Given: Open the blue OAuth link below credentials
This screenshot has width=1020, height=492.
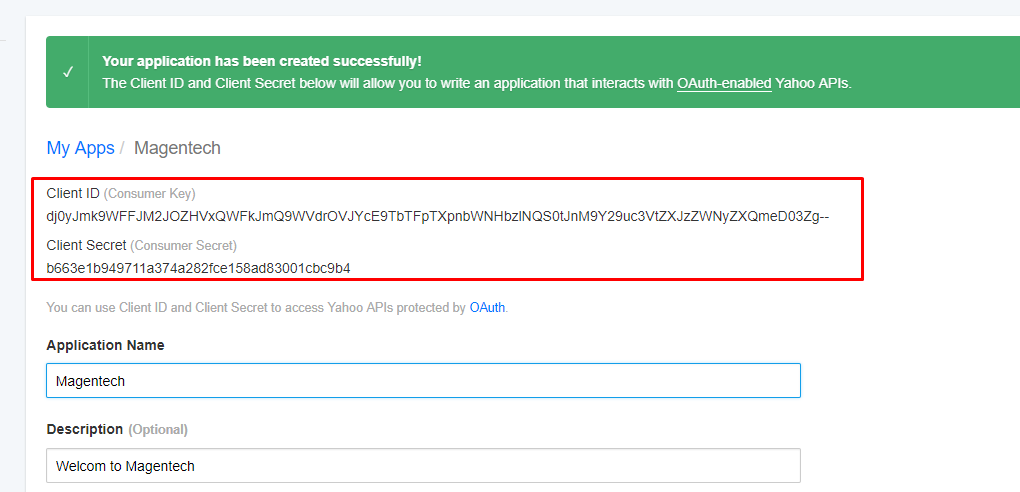Looking at the screenshot, I should (487, 307).
